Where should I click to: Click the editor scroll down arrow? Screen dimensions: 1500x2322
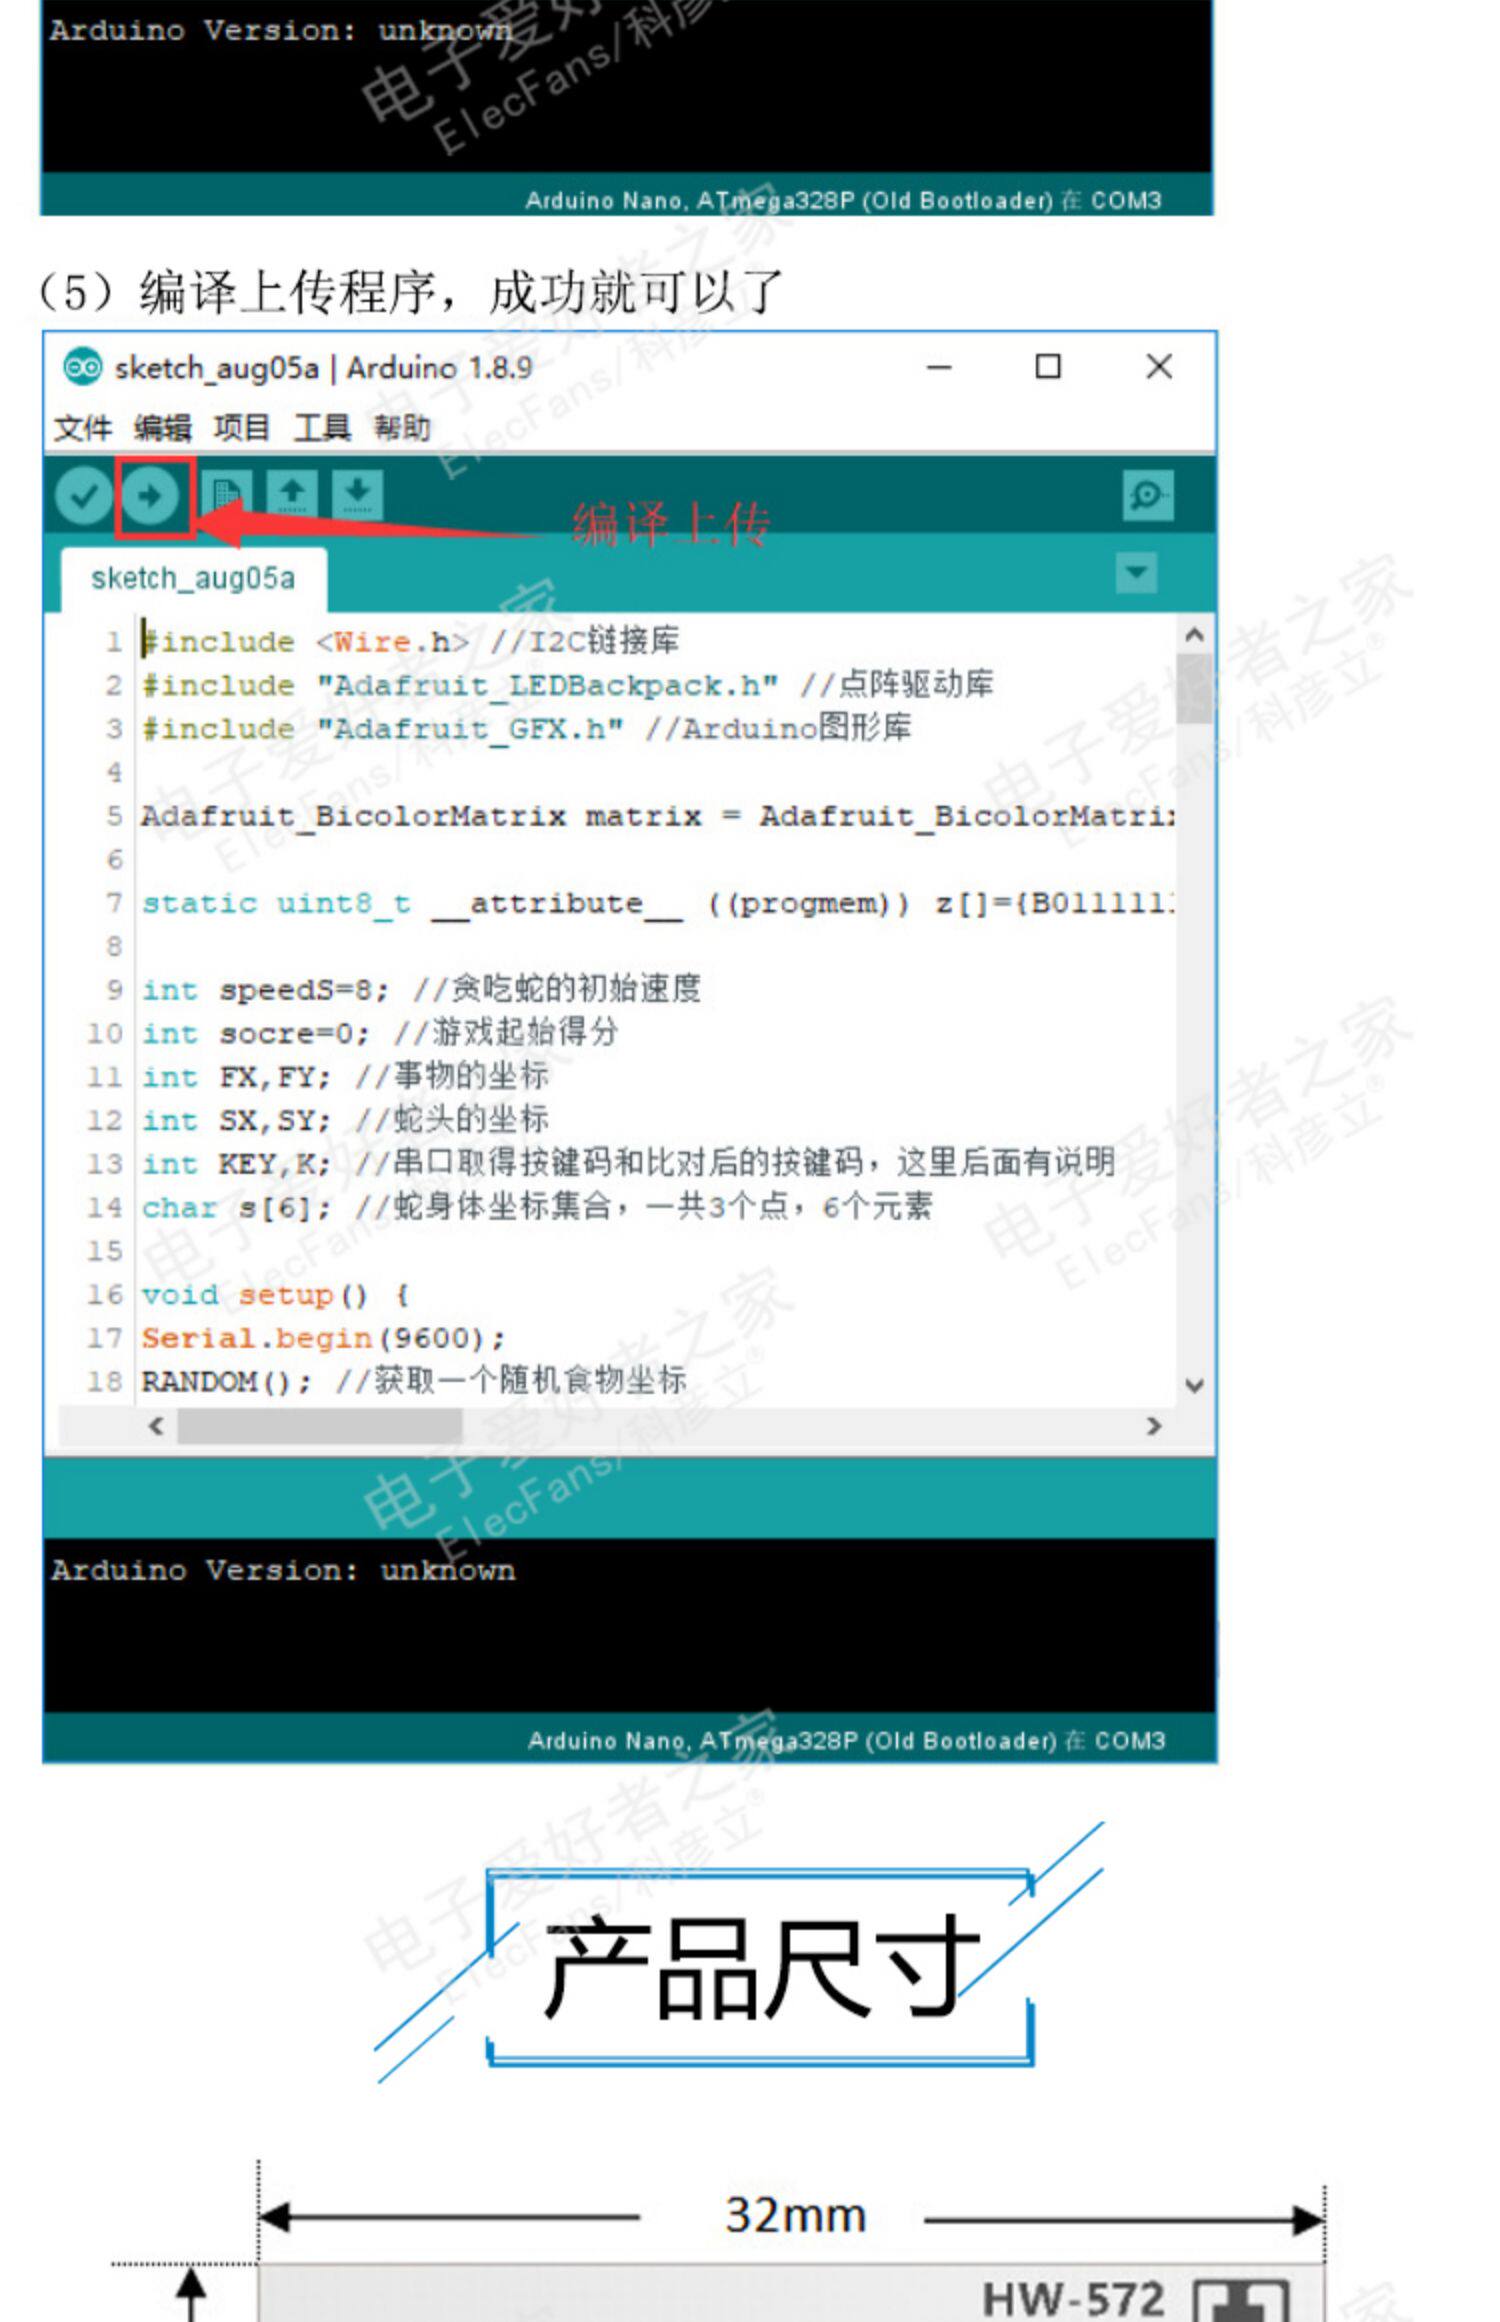[x=1194, y=1386]
